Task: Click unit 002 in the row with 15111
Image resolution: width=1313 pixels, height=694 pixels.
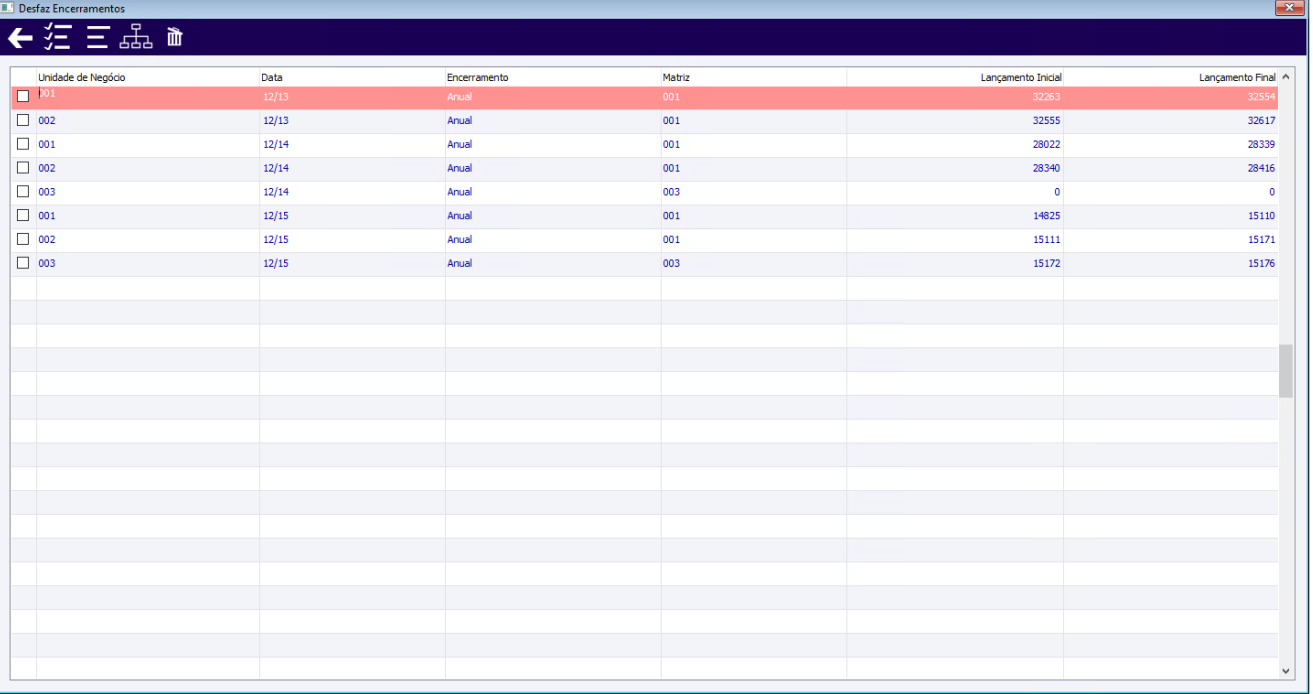Action: point(148,240)
